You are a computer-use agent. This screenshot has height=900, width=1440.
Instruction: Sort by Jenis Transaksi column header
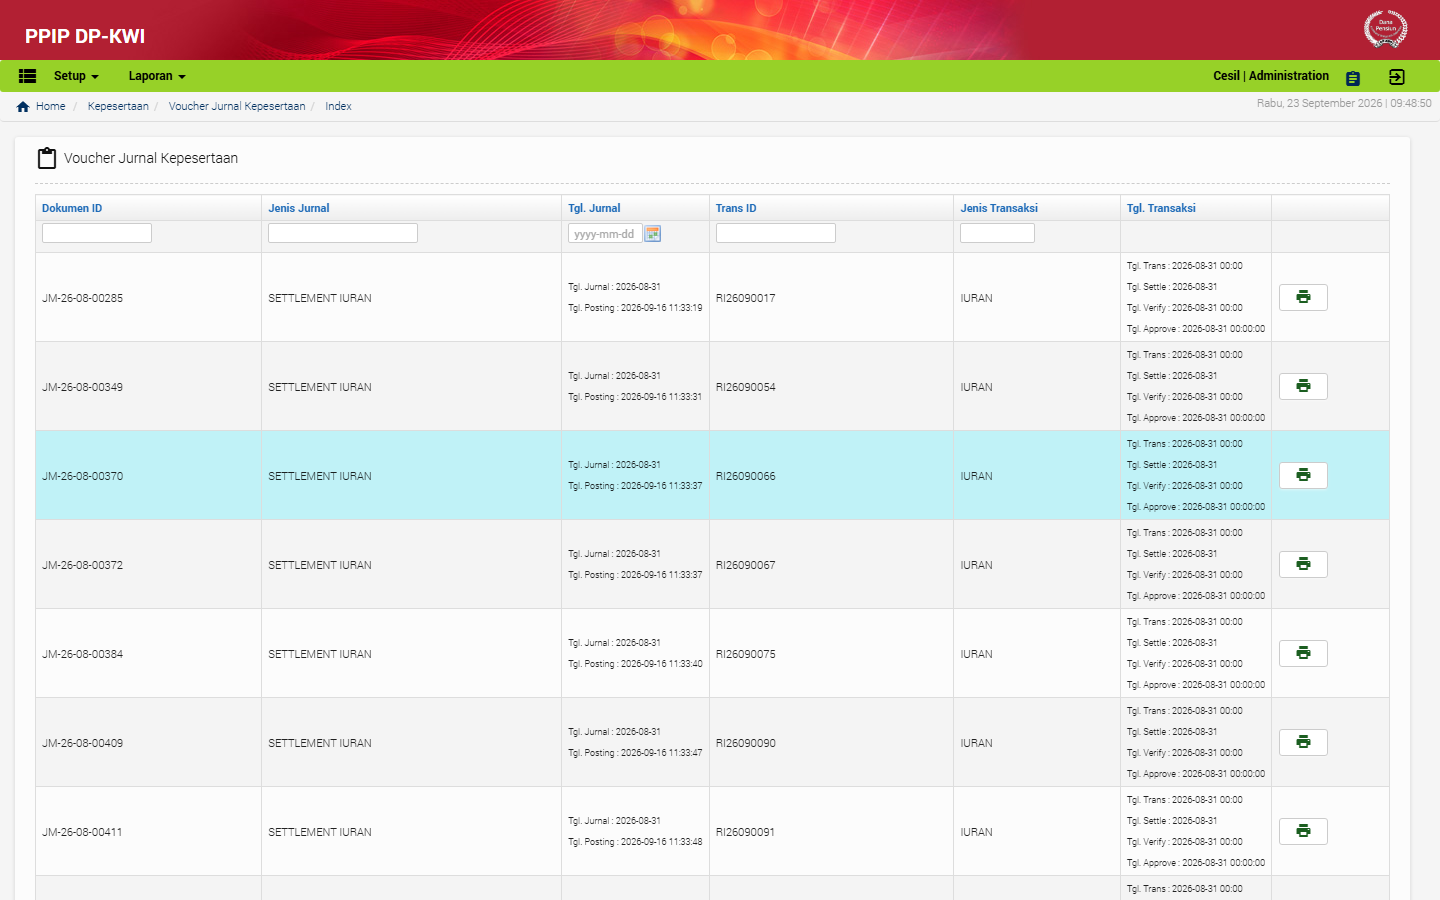[x=999, y=208]
